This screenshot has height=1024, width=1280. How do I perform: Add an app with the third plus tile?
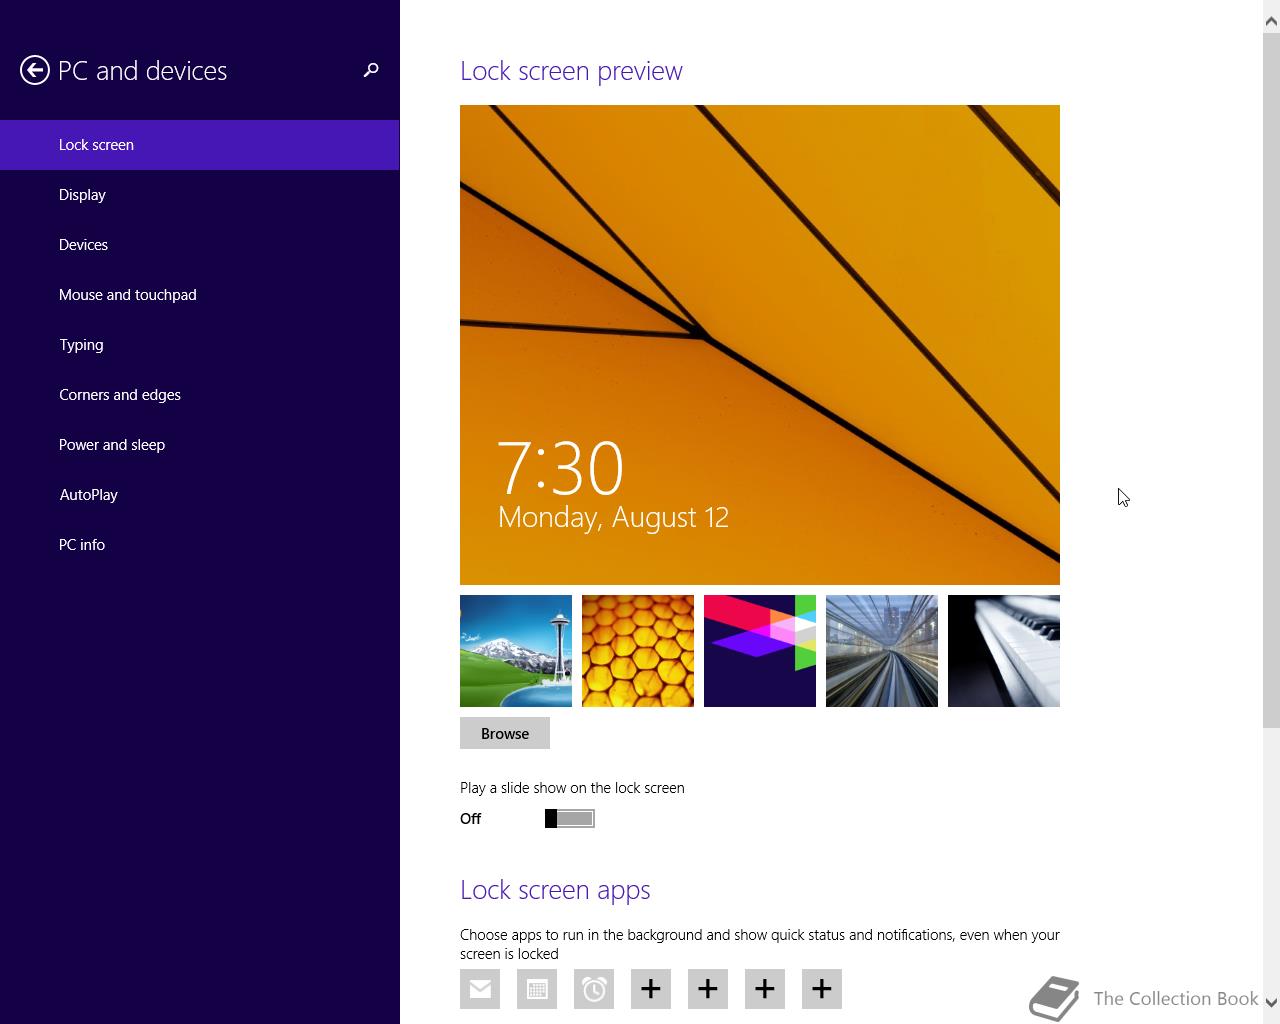(765, 989)
